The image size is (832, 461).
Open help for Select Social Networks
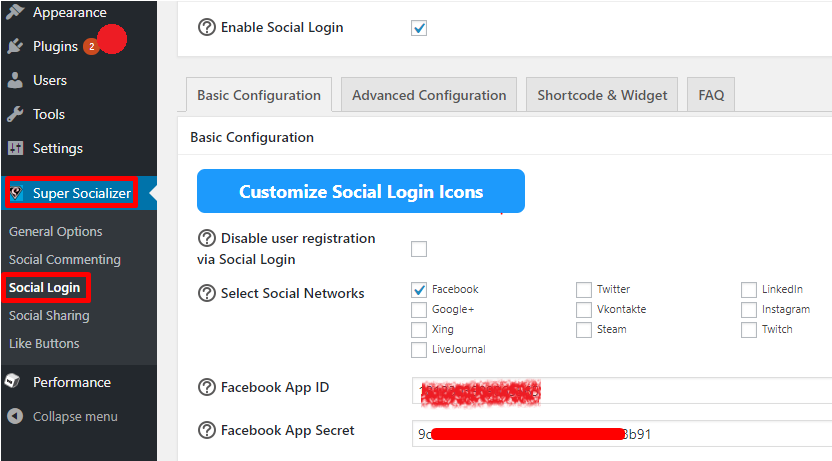point(206,293)
